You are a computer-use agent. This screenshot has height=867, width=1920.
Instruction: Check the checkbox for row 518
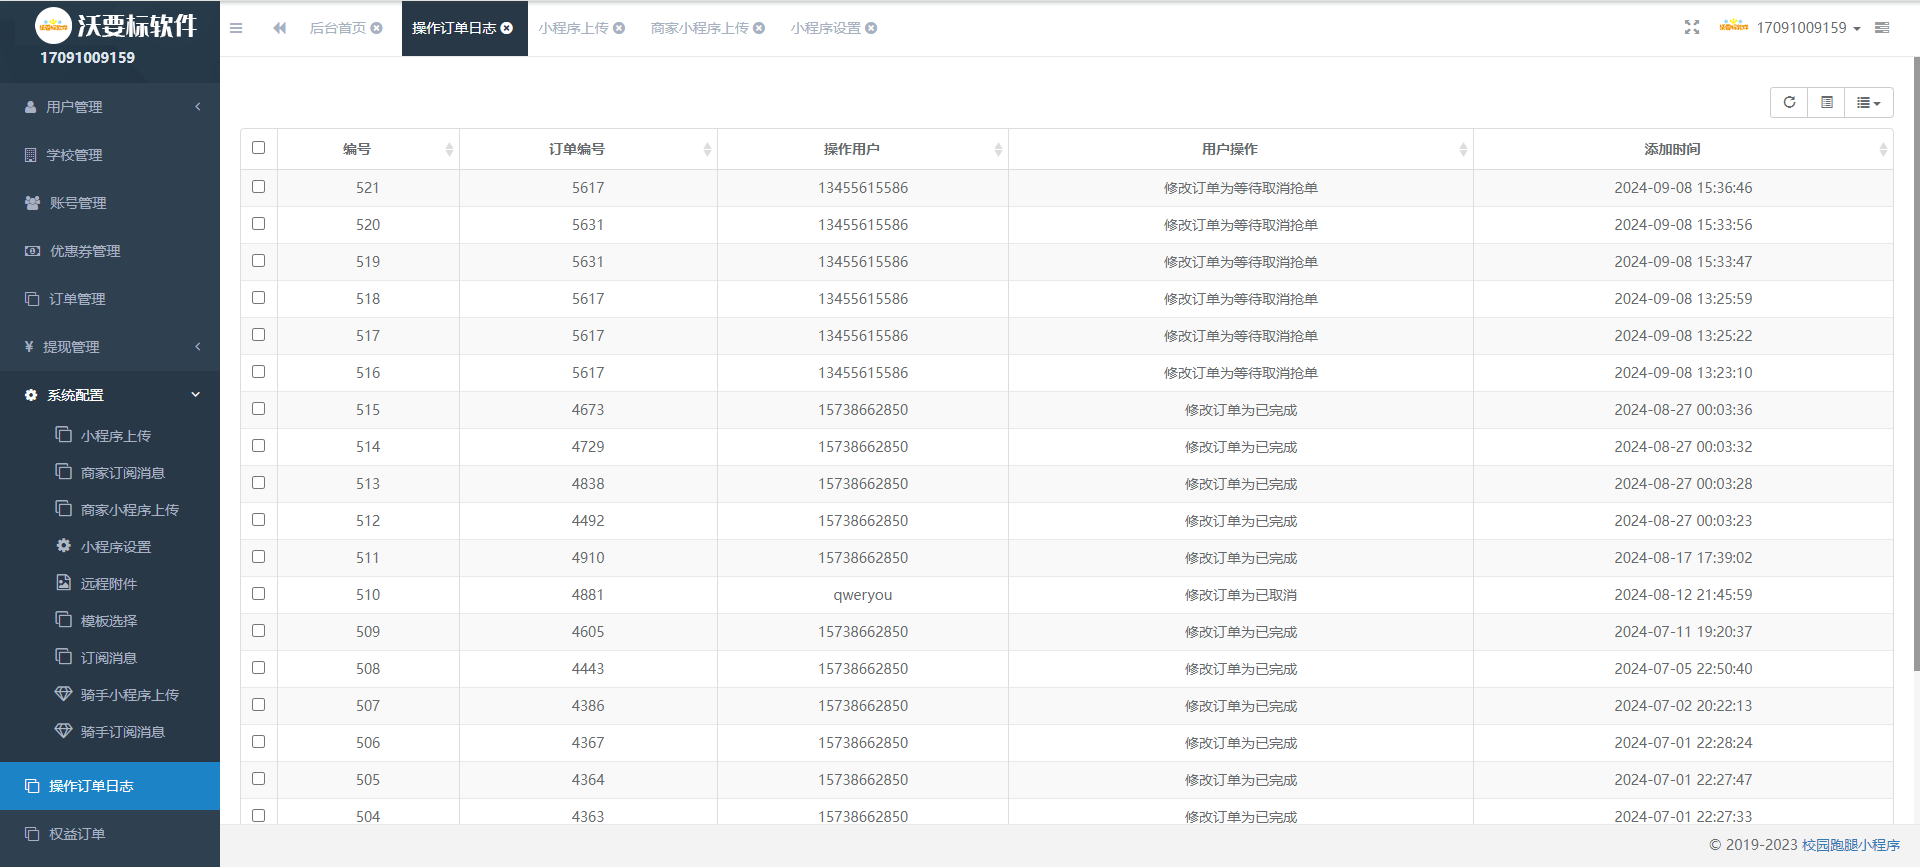click(x=259, y=298)
